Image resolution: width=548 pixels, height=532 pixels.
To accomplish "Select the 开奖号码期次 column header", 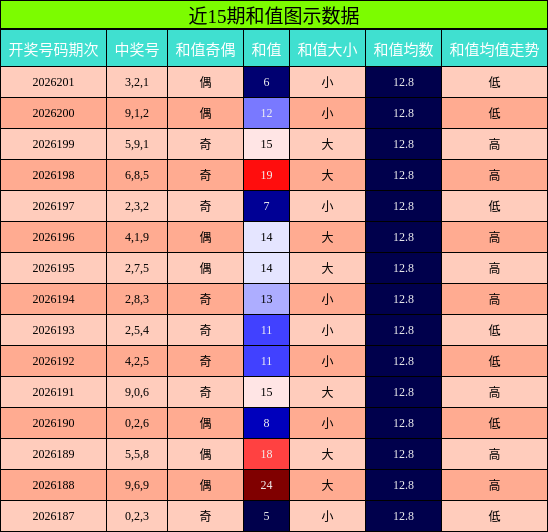I will [x=53, y=49].
